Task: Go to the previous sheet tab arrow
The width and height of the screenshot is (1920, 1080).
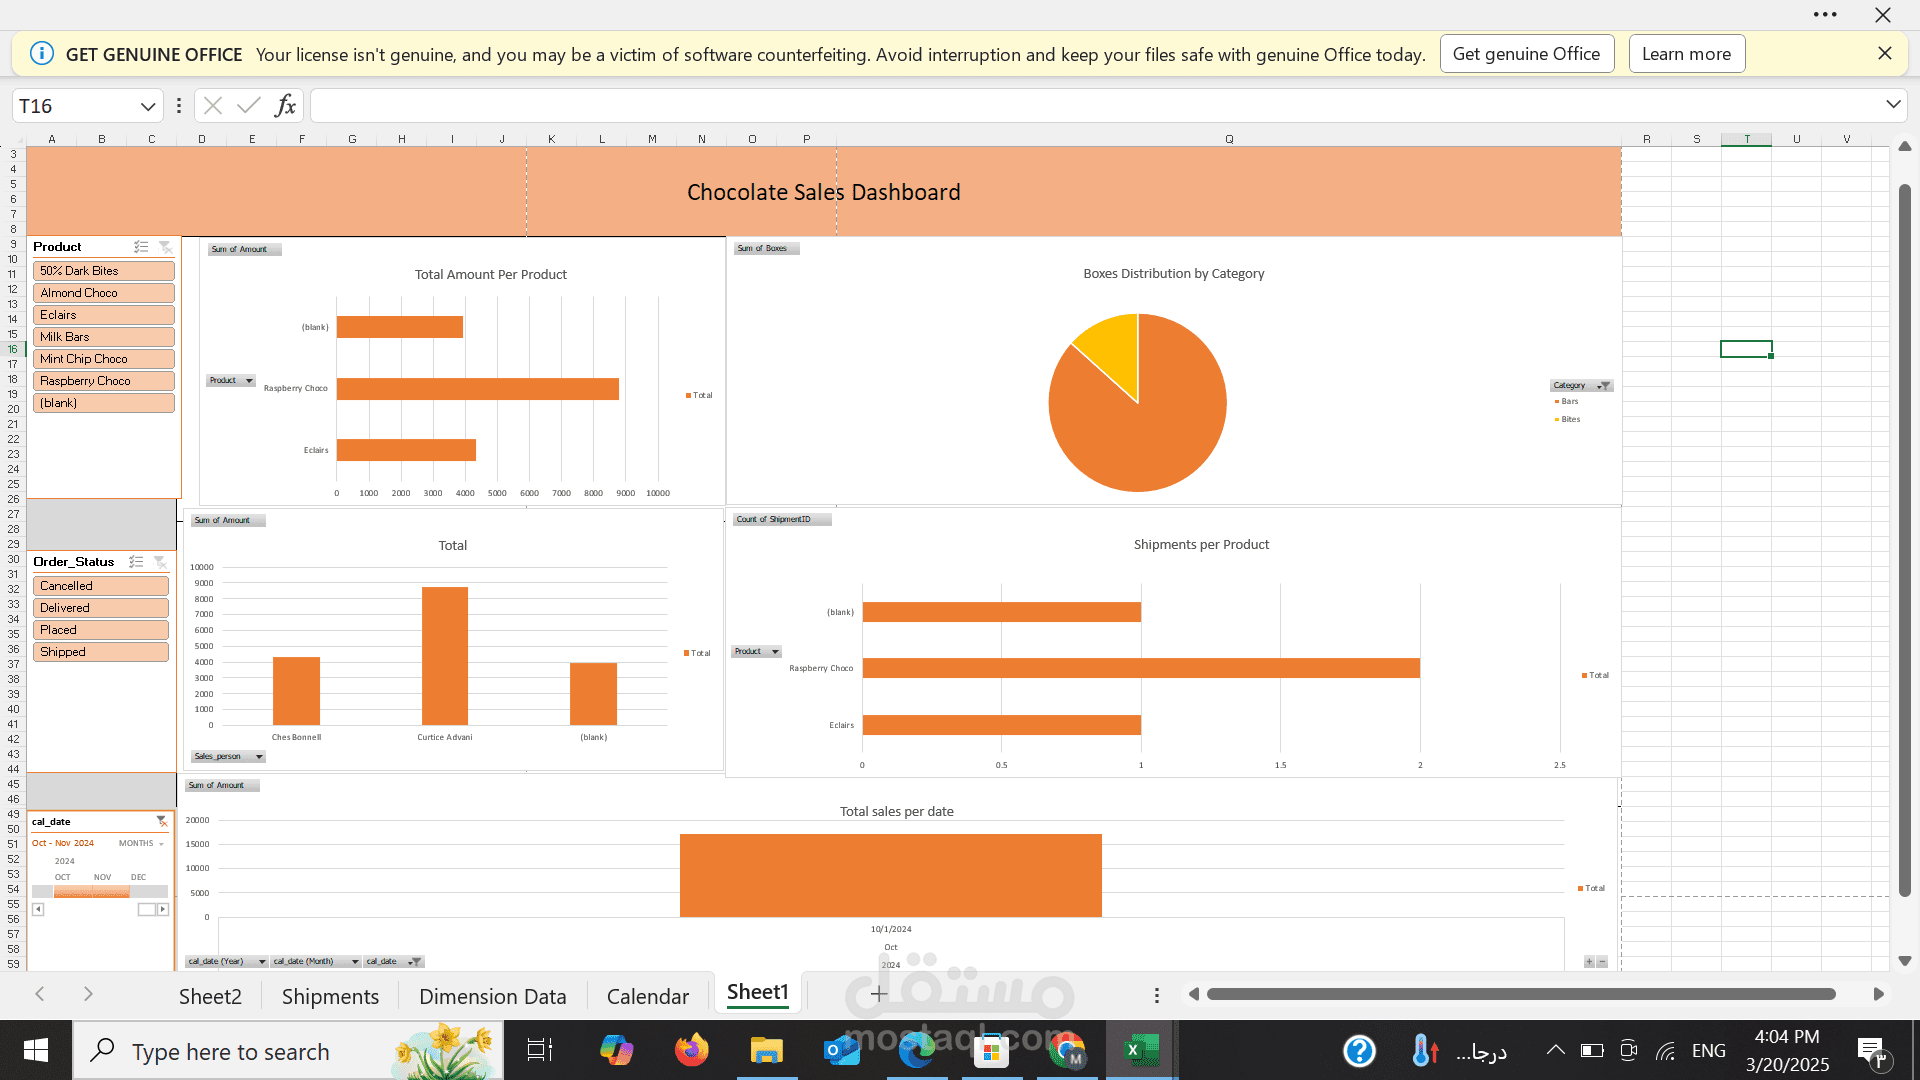Action: [40, 994]
